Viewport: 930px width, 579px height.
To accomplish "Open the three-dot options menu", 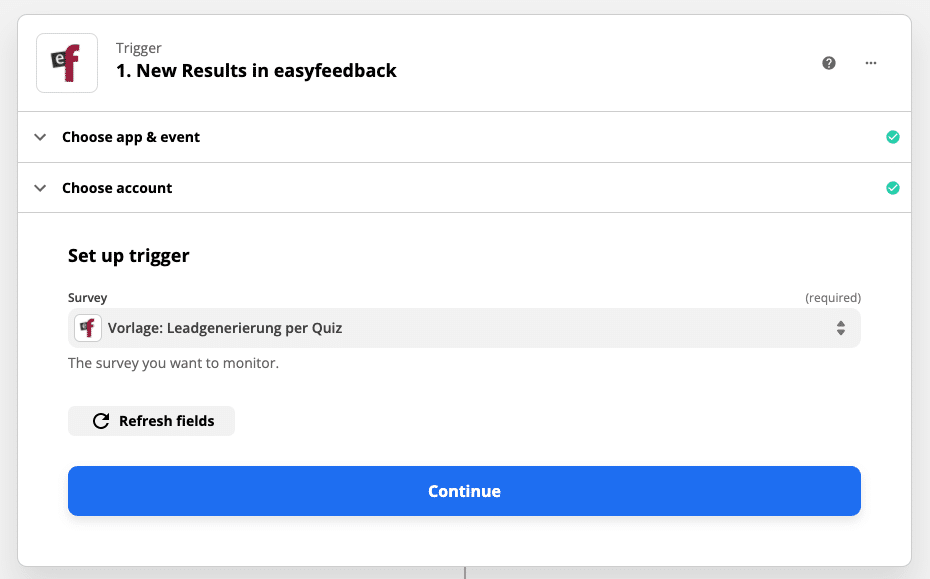I will (x=870, y=62).
